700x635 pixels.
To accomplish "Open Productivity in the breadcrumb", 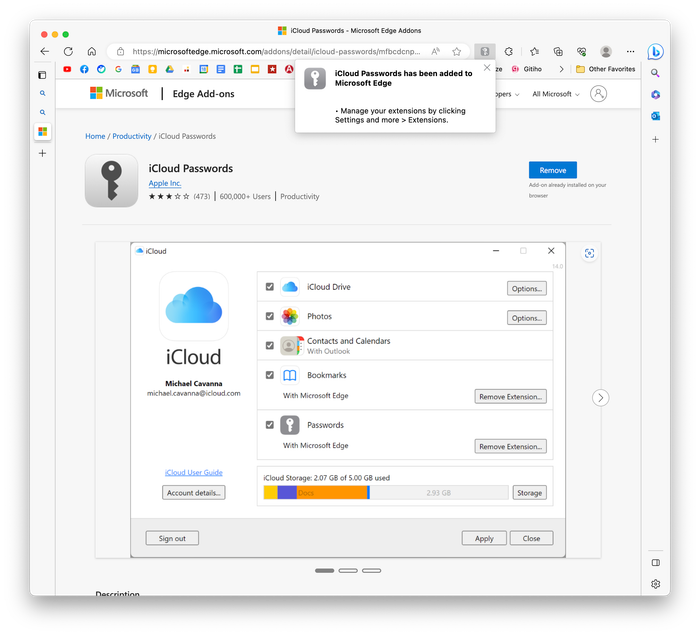I will coord(132,136).
